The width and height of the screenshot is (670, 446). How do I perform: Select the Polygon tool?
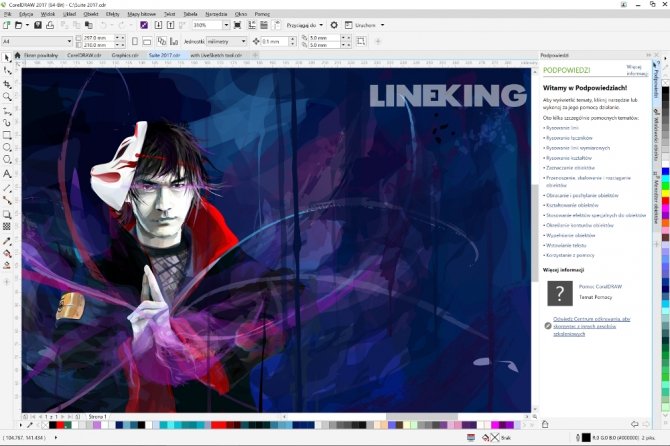pos(7,160)
